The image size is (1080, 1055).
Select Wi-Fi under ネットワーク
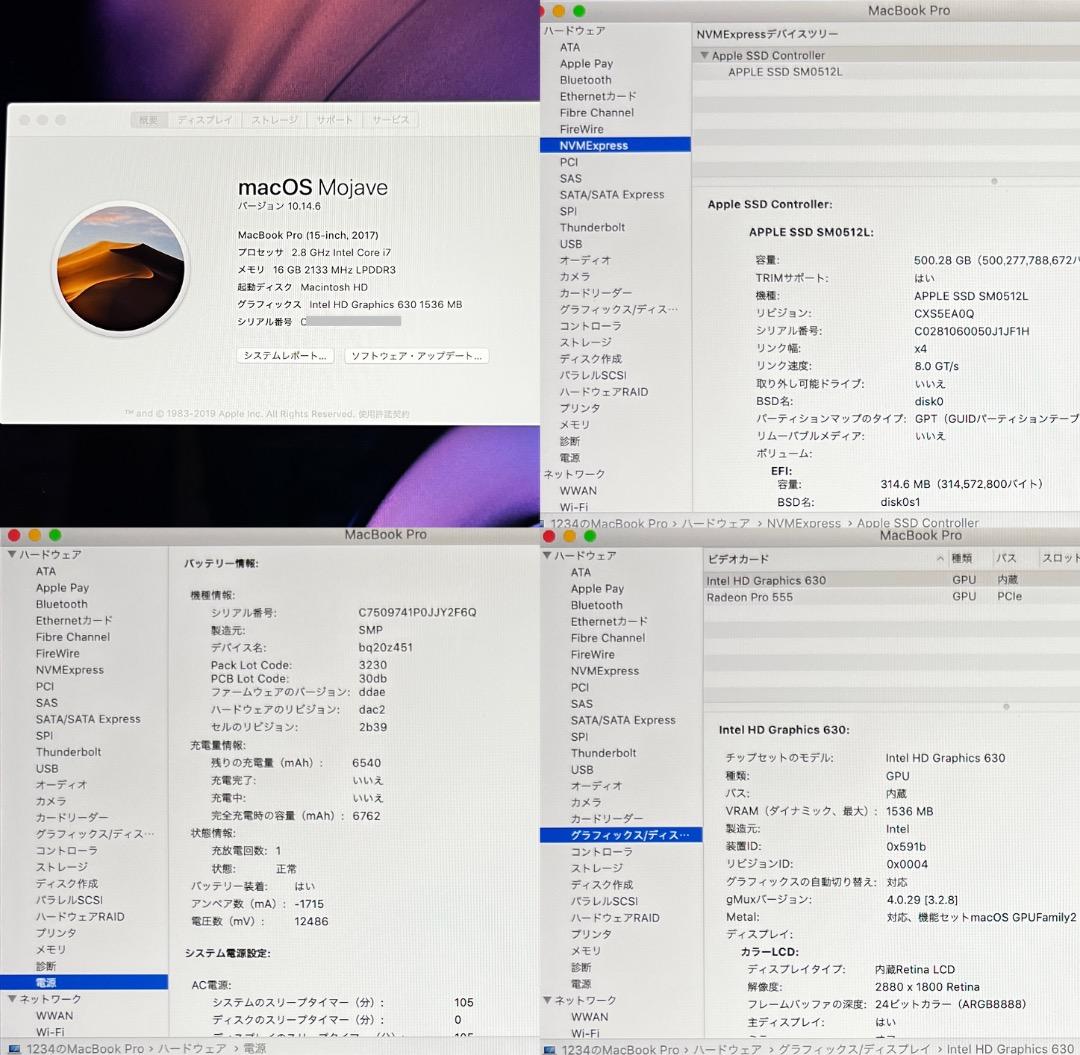[x=574, y=506]
